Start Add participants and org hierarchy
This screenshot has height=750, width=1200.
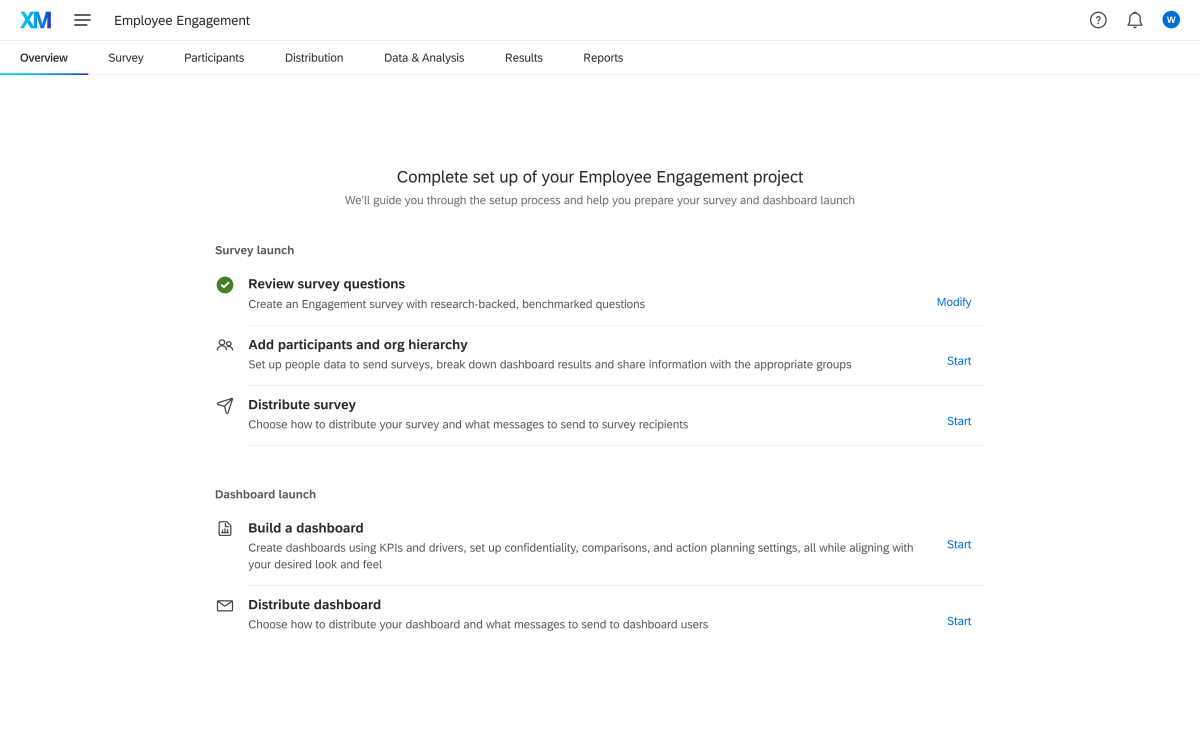click(959, 361)
